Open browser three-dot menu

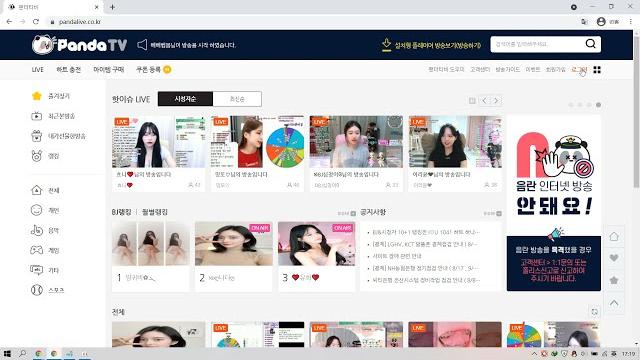tap(631, 22)
